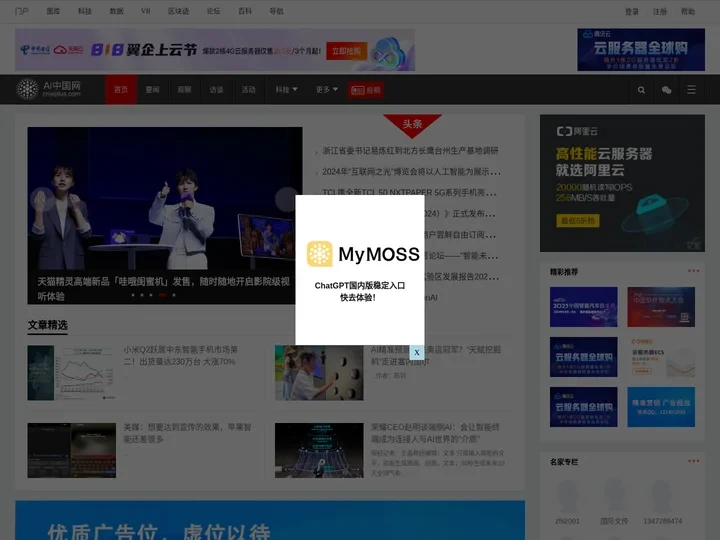Screen dimensions: 720x540
Task: Open 论坛 in the top bar
Action: pos(214,11)
